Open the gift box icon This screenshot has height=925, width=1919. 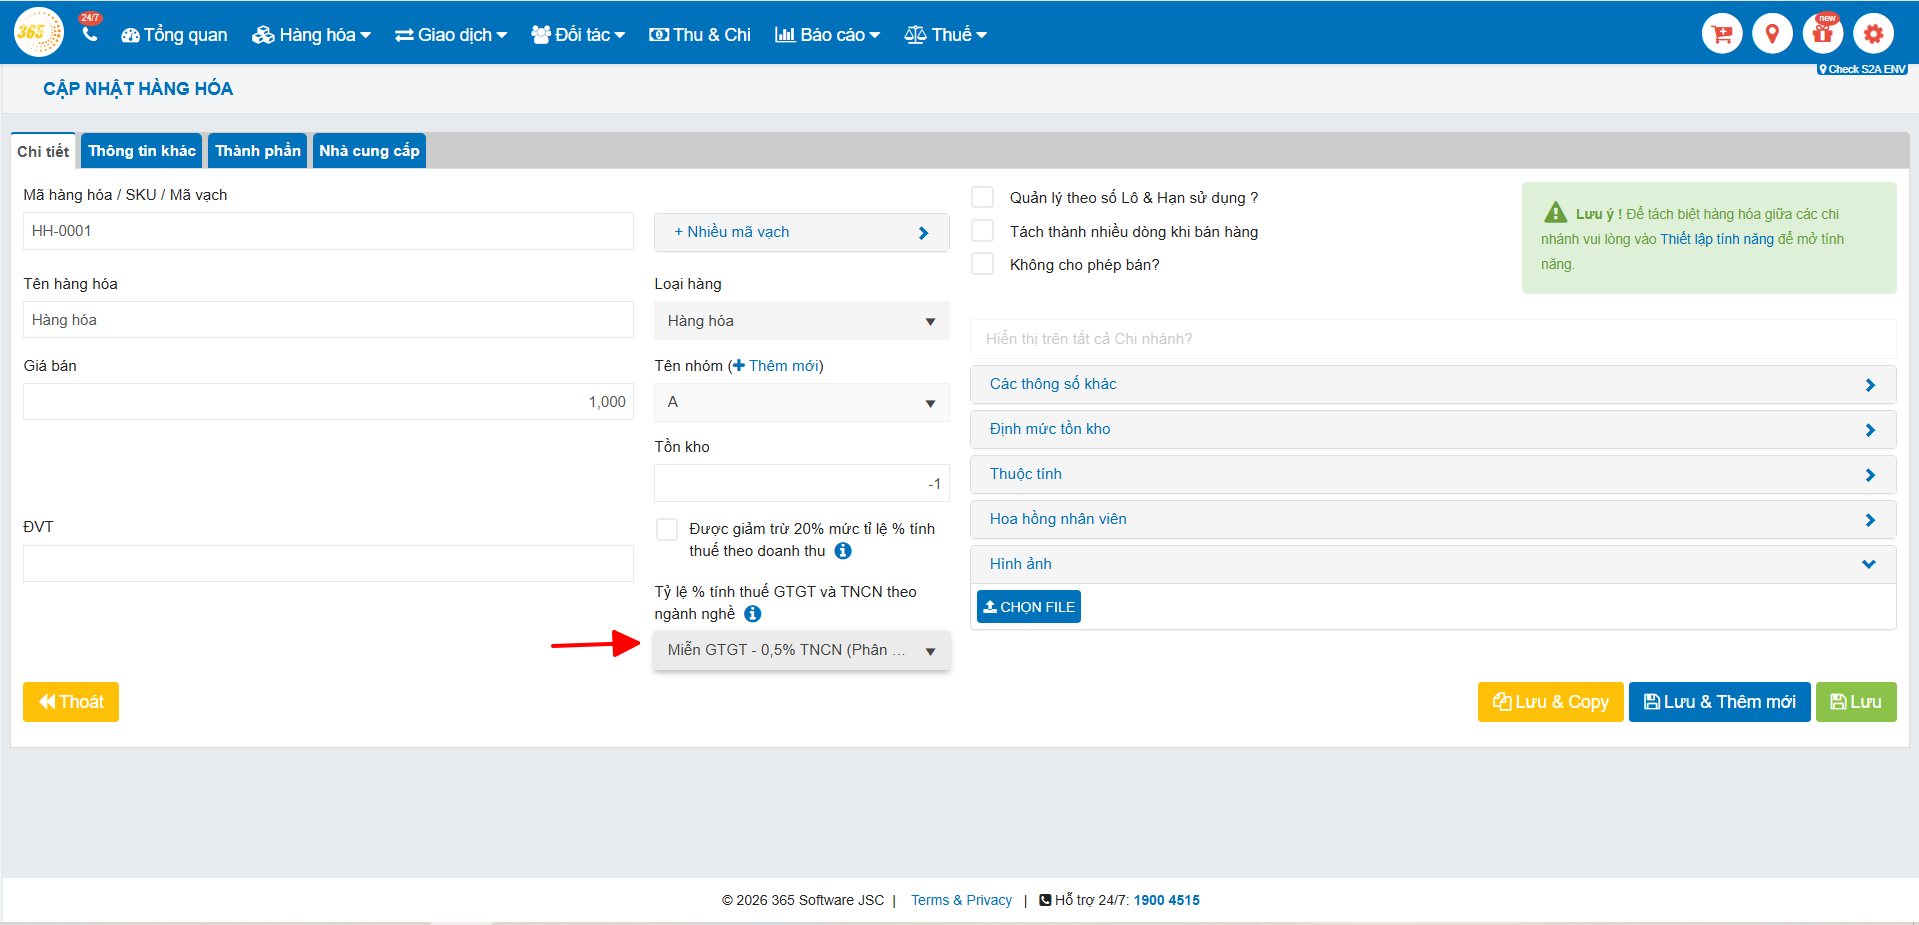click(x=1822, y=34)
